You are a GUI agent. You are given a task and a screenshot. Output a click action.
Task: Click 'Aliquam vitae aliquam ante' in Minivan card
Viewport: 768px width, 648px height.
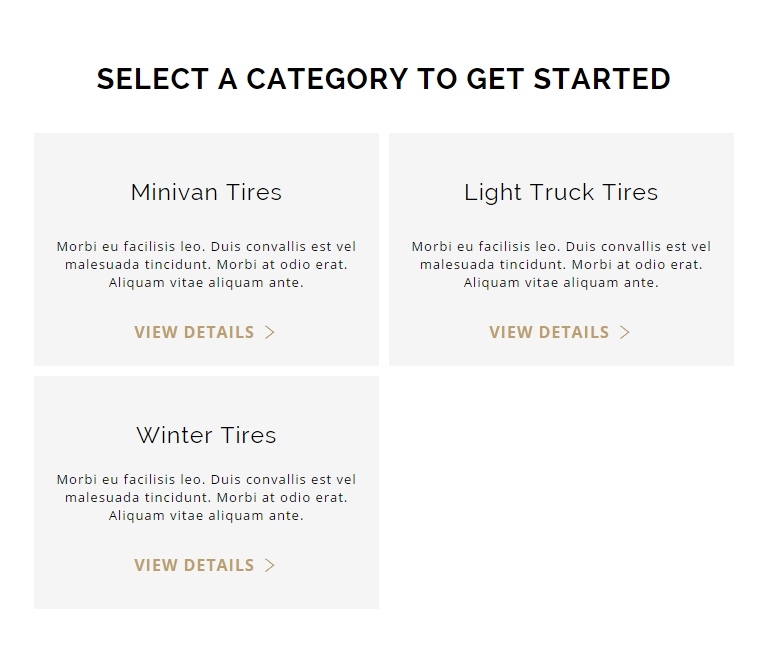coord(205,283)
